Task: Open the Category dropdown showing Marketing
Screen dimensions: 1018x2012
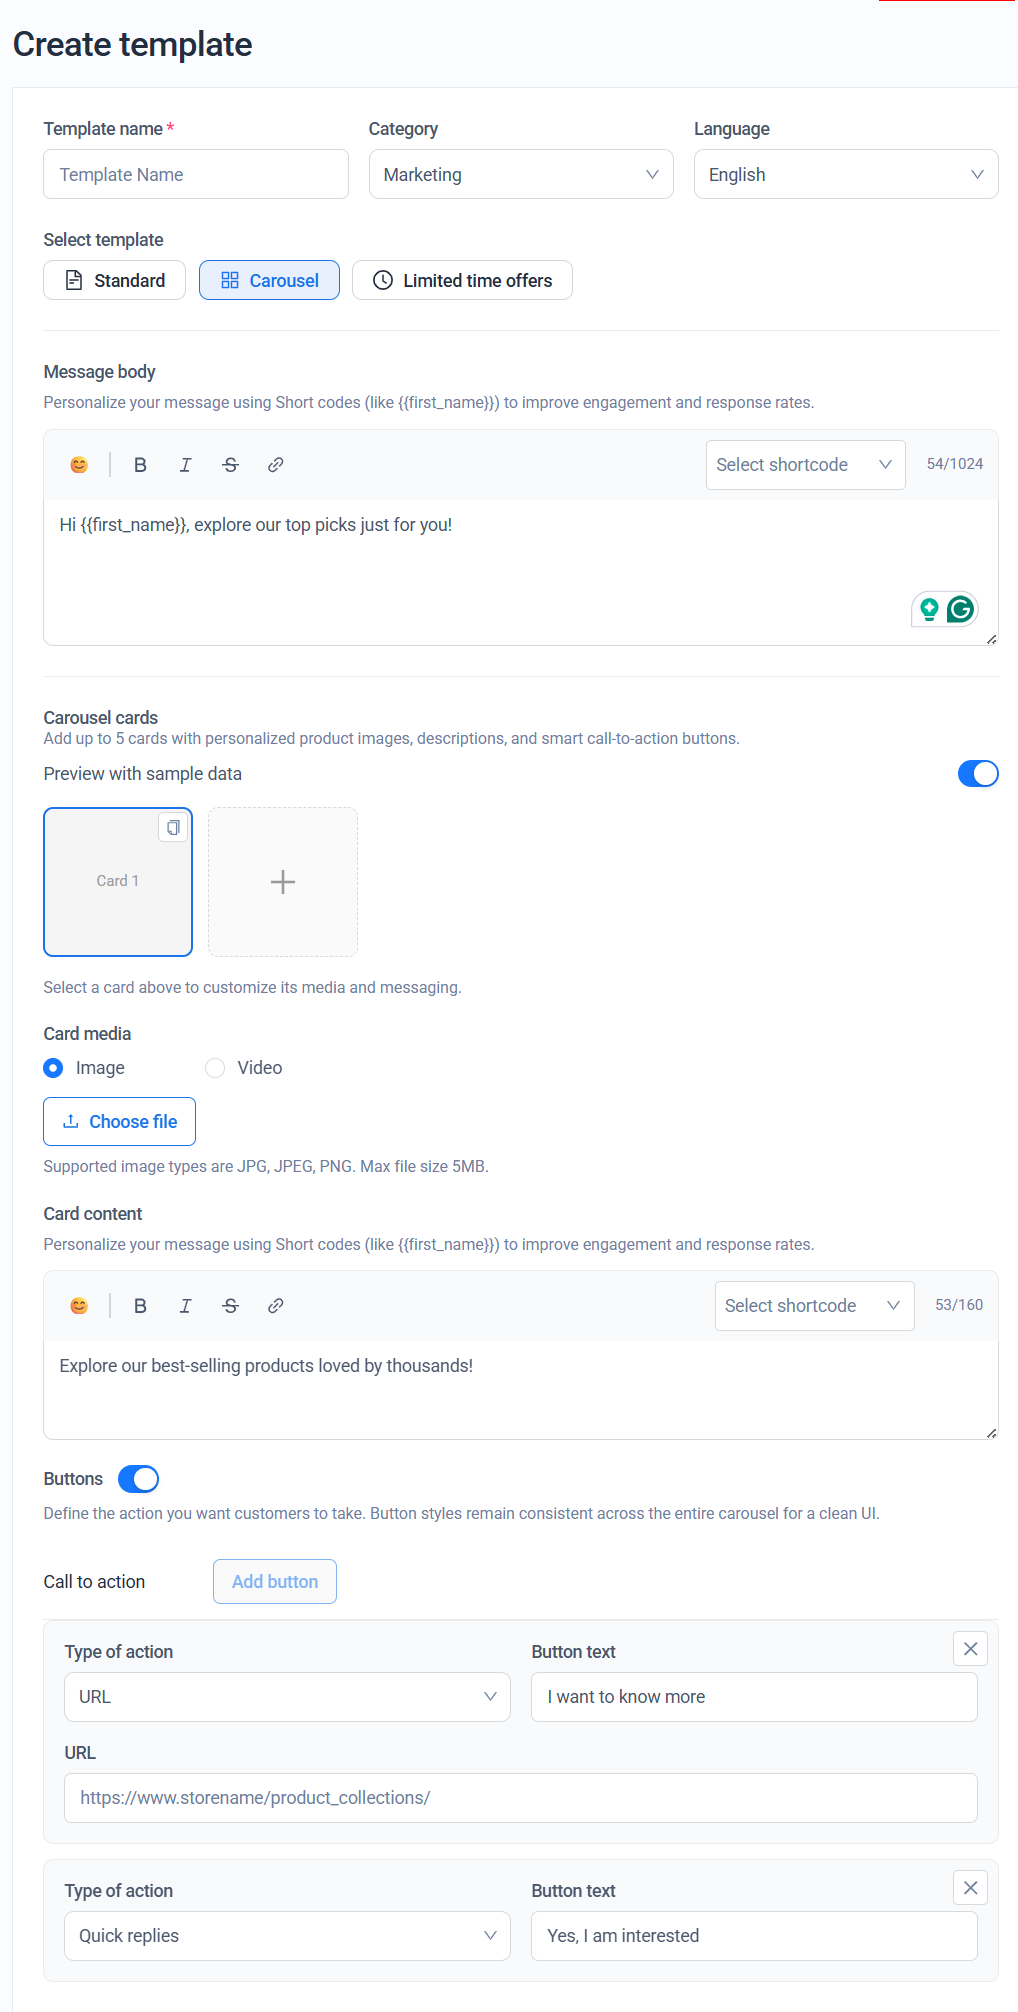Action: 521,175
